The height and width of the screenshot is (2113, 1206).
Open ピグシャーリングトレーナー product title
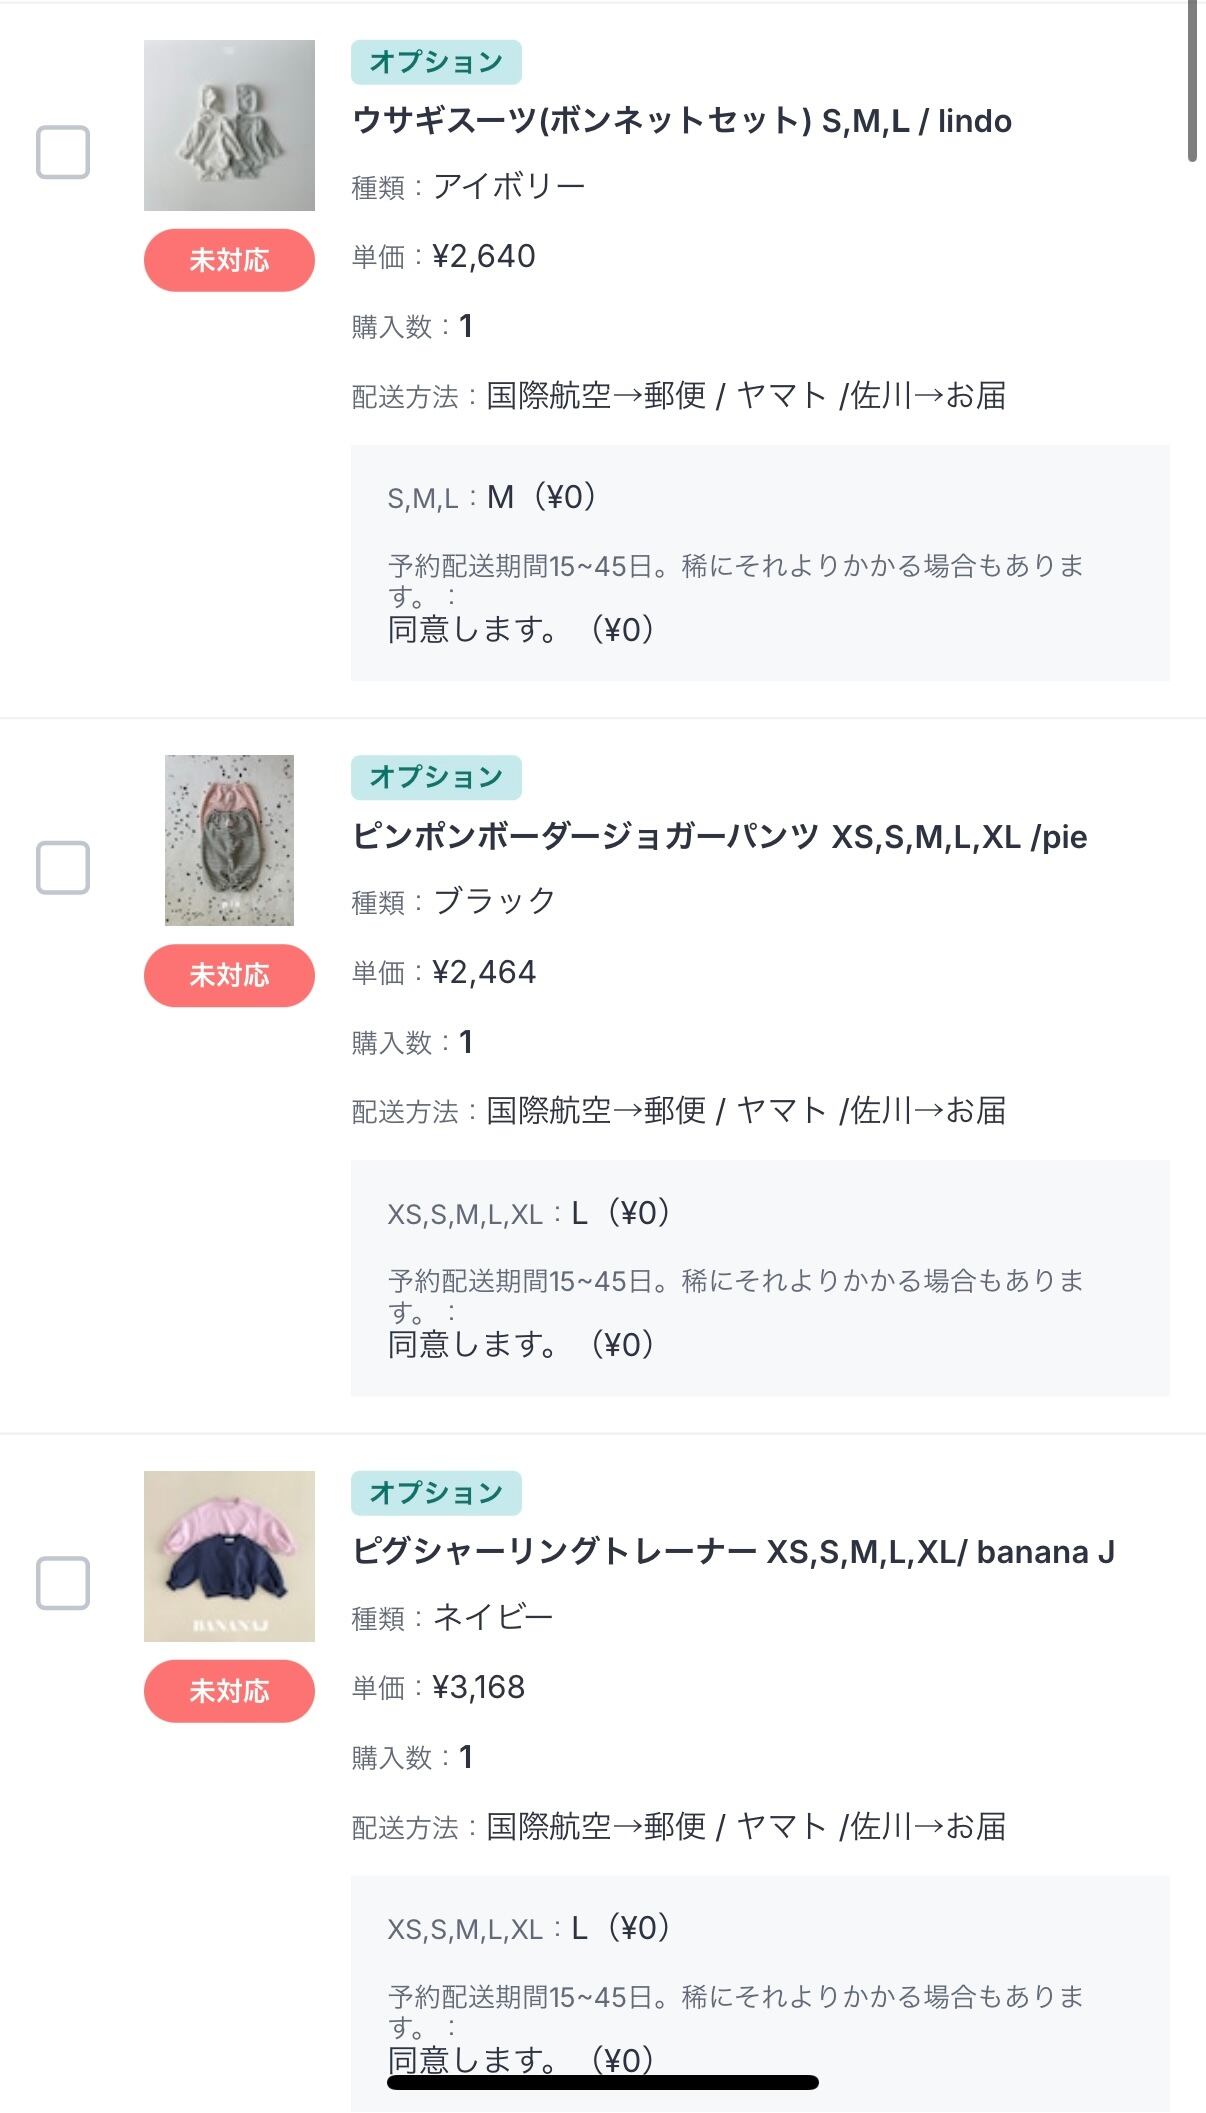733,1552
